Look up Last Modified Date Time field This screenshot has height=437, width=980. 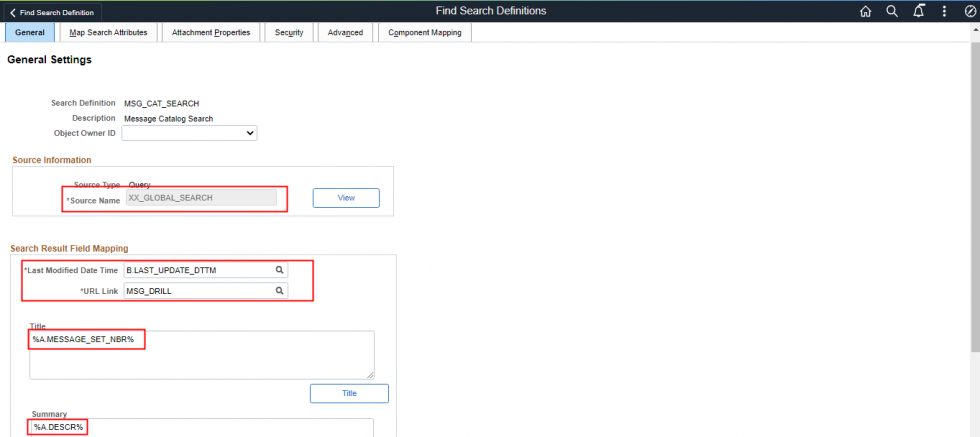coord(280,270)
